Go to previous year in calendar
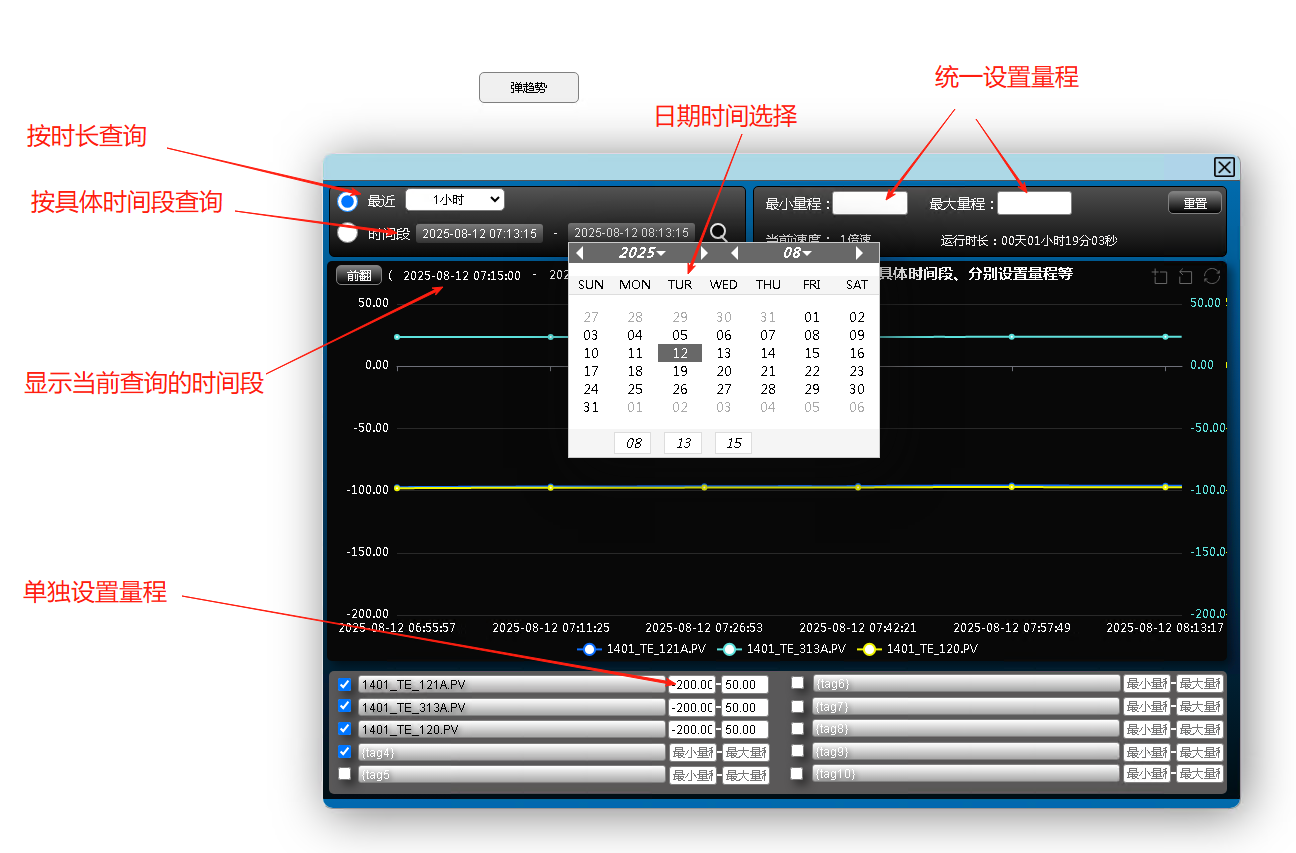 [x=580, y=253]
